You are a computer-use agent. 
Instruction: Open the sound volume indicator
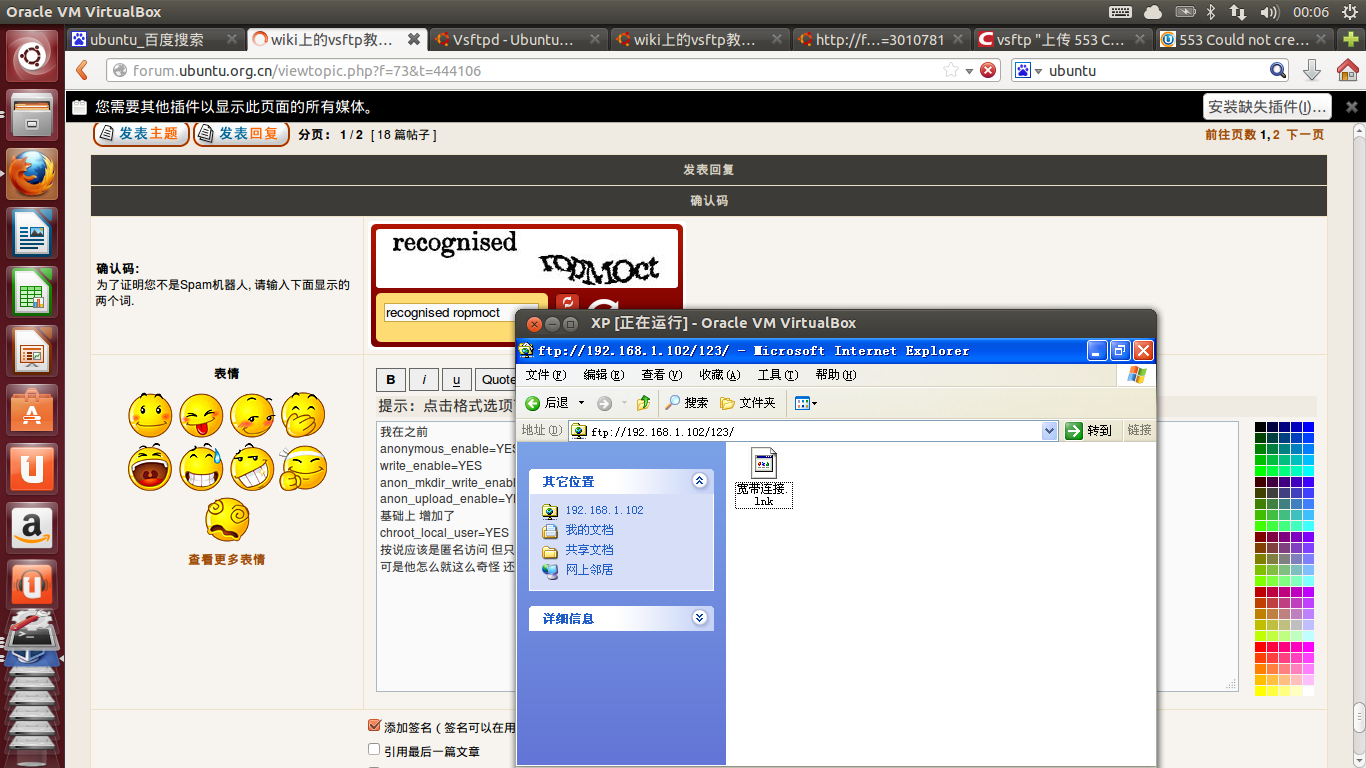[1270, 12]
